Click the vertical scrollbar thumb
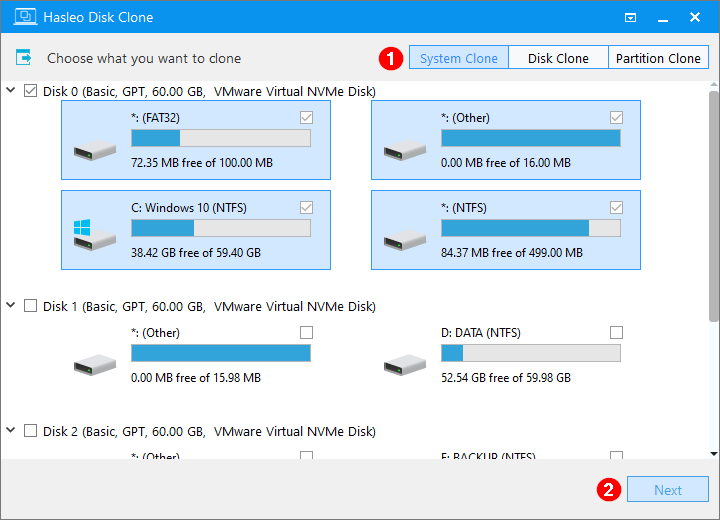Screen dimensions: 720x520 pyautogui.click(x=714, y=206)
